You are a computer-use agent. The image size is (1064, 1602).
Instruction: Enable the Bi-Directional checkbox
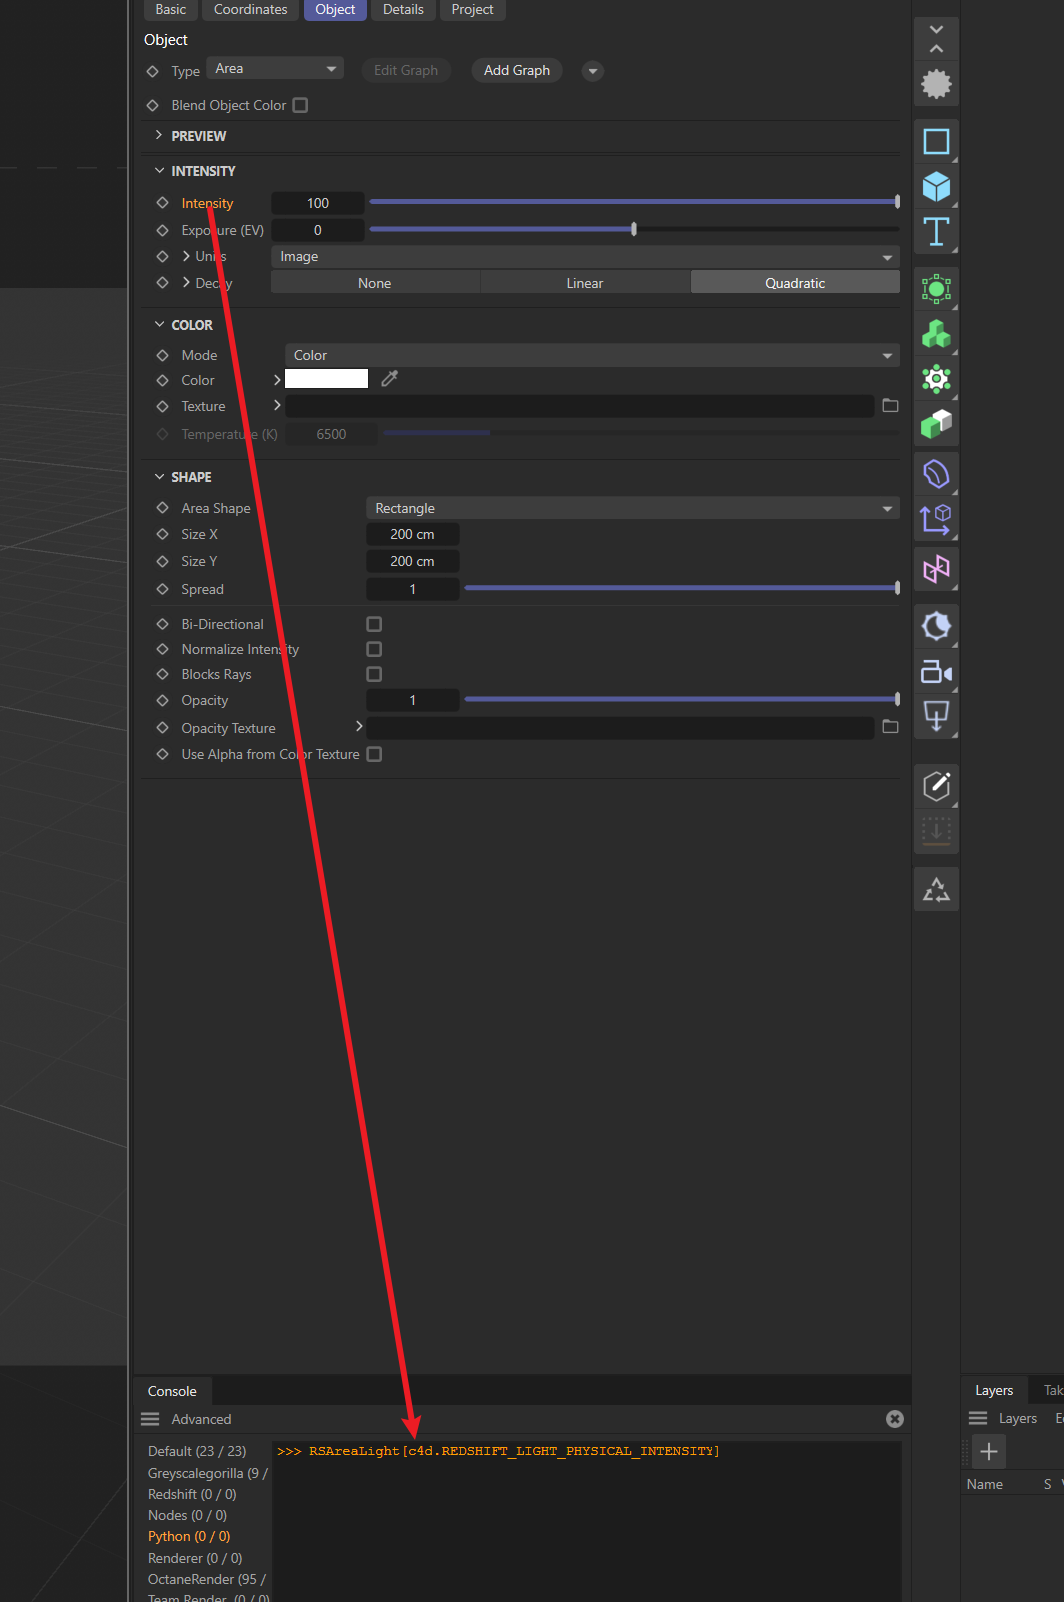[x=374, y=624]
